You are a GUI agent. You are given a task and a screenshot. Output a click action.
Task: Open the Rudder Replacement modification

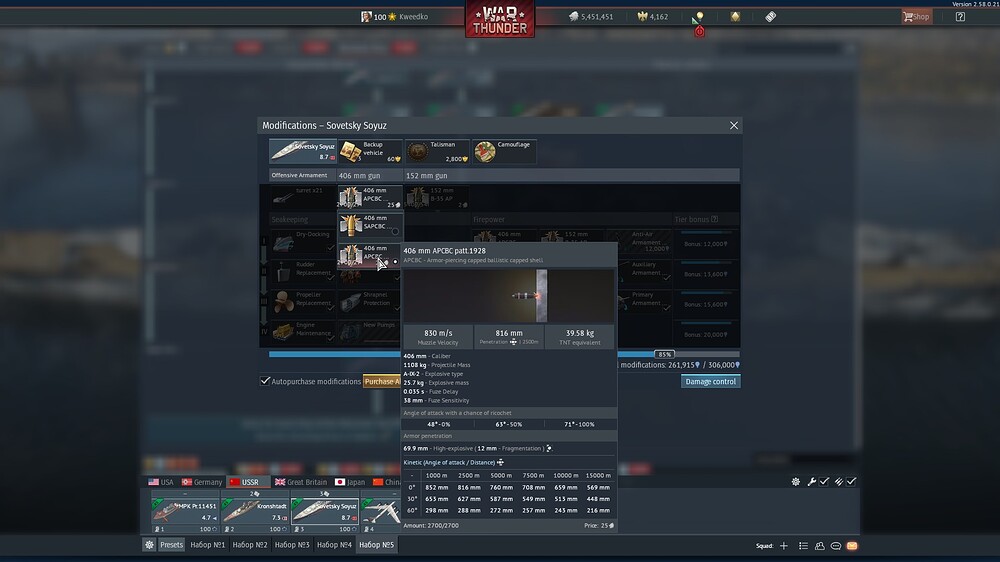click(x=303, y=272)
